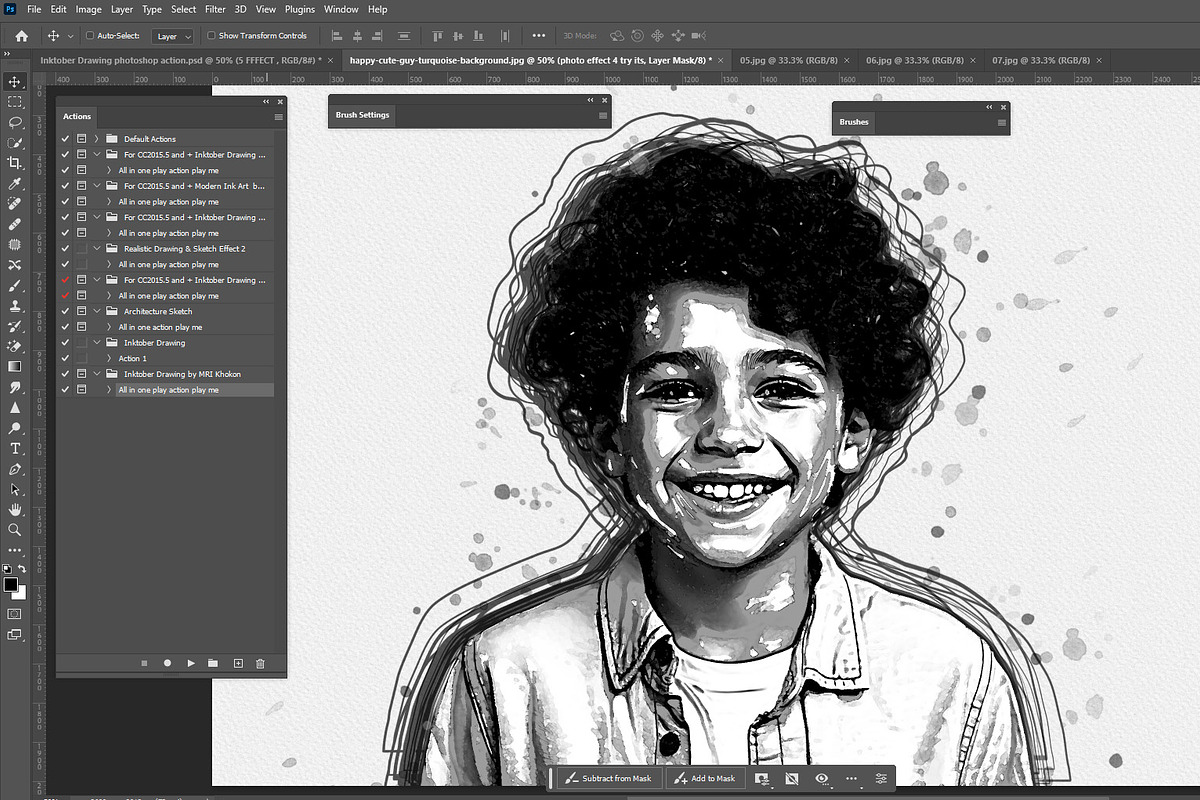Click the Quick Mask mode icon
The width and height of the screenshot is (1200, 800).
coord(15,613)
